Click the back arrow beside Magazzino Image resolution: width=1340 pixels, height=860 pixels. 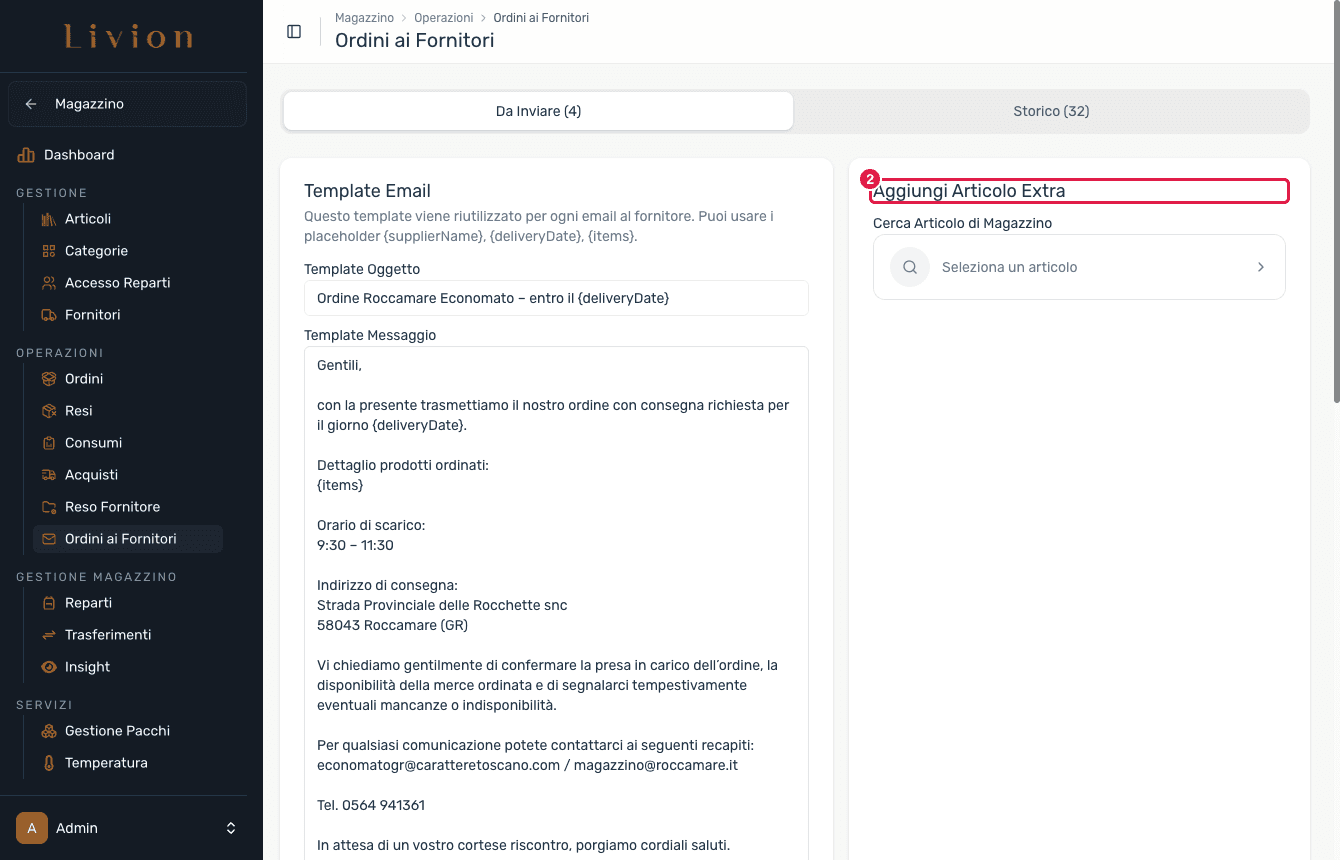tap(31, 104)
